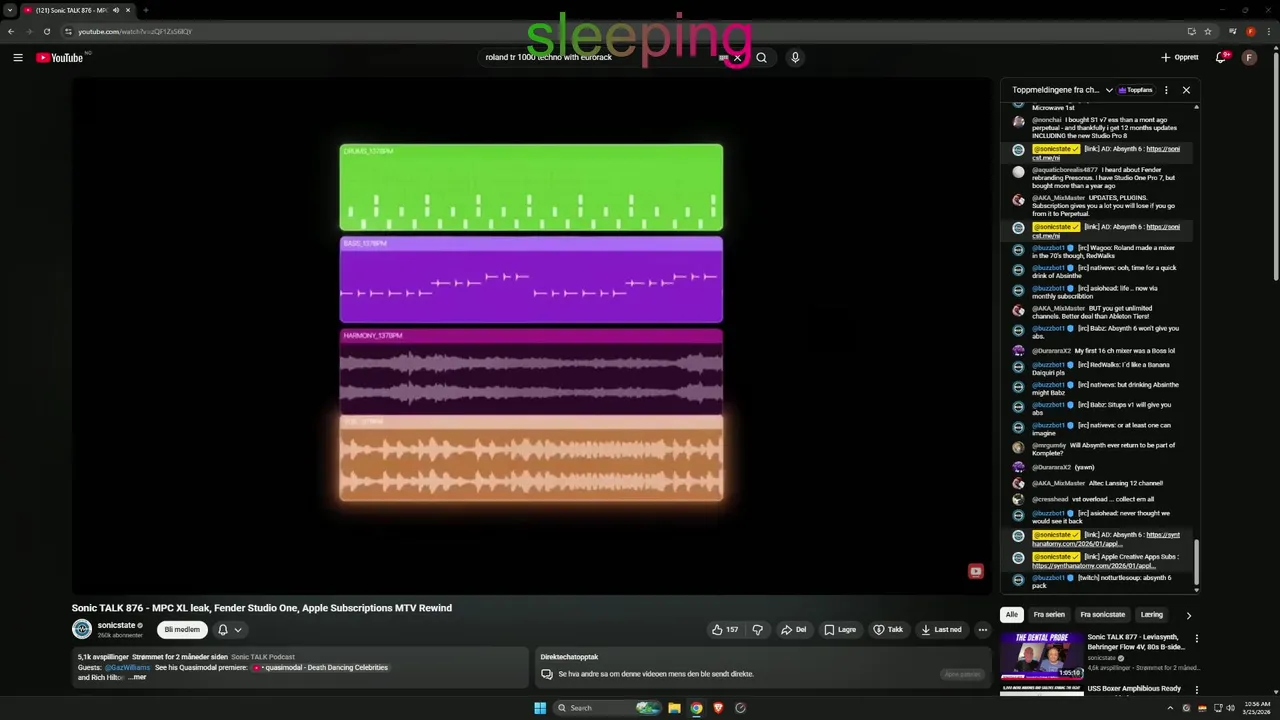Reload the page in the browser toolbar

click(x=47, y=31)
